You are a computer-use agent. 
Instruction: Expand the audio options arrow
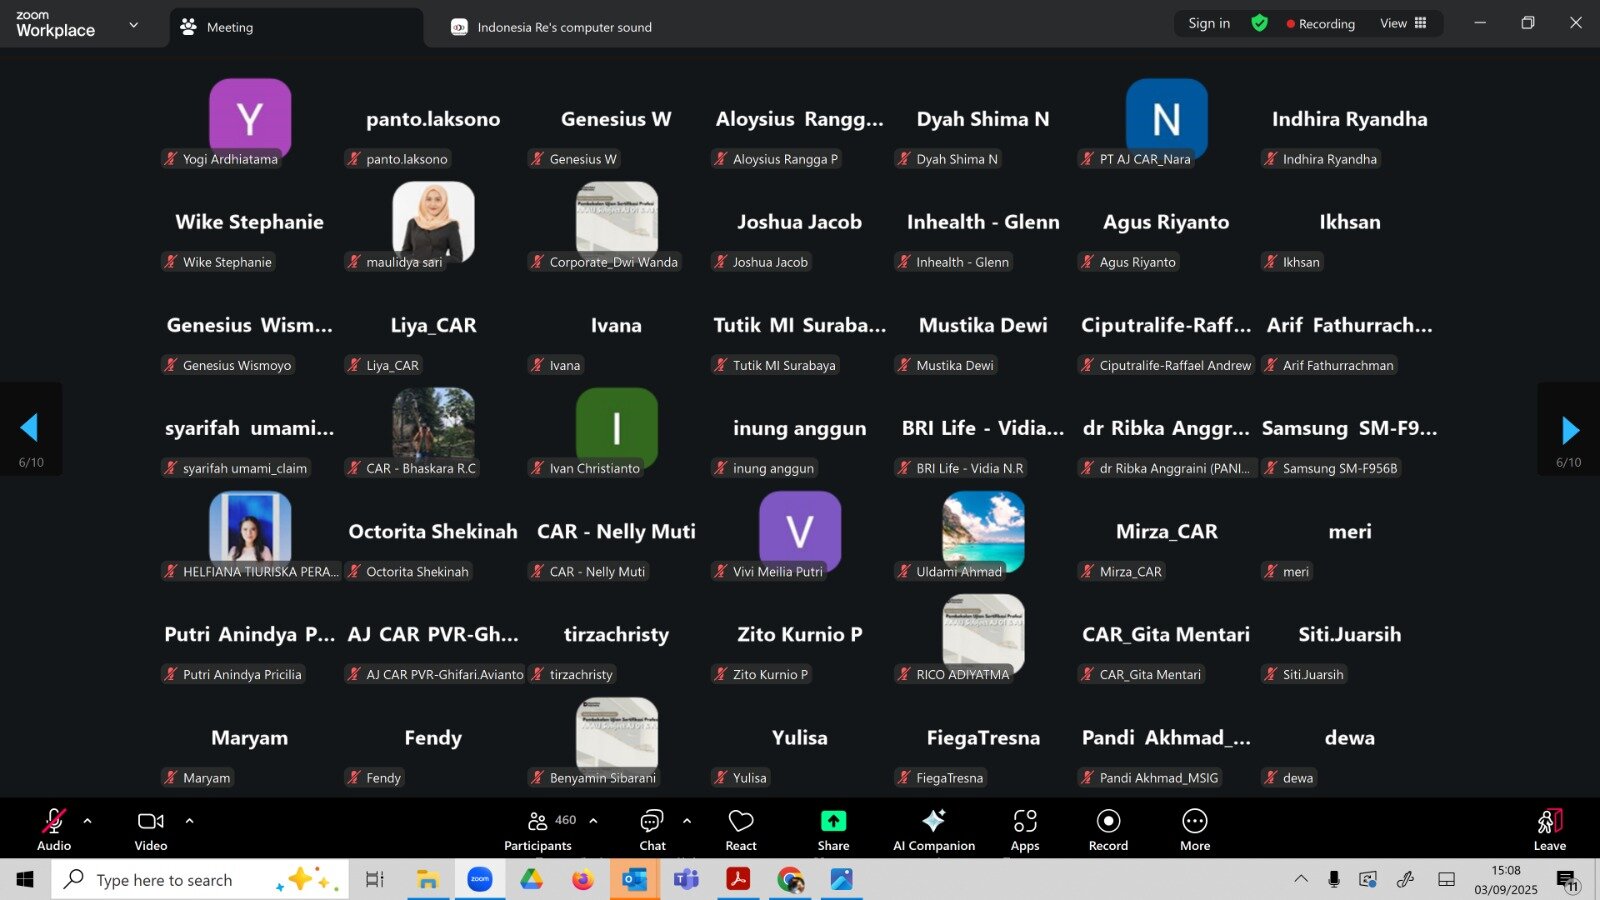(x=88, y=821)
